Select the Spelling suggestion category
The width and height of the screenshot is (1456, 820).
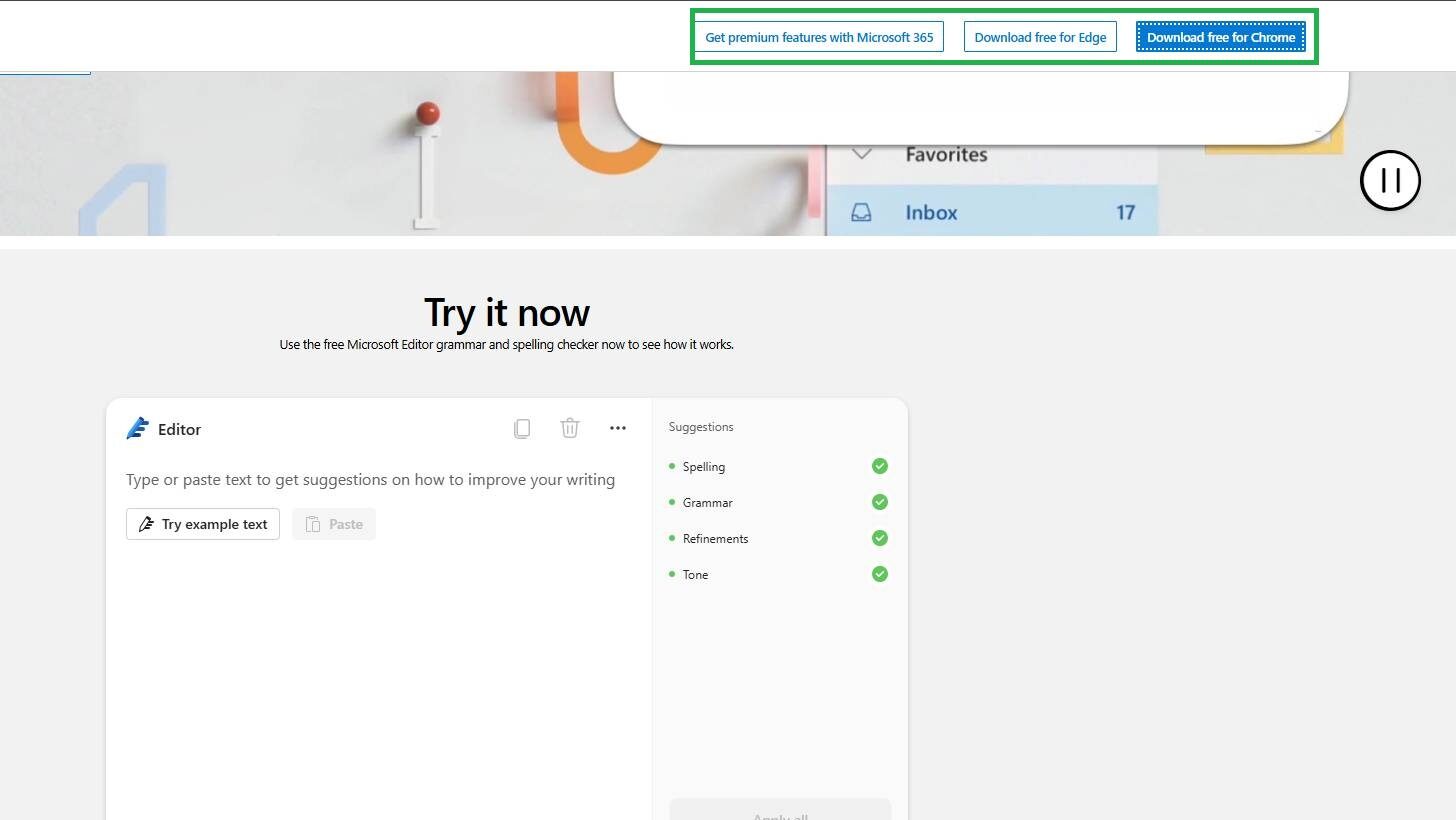[x=703, y=467]
